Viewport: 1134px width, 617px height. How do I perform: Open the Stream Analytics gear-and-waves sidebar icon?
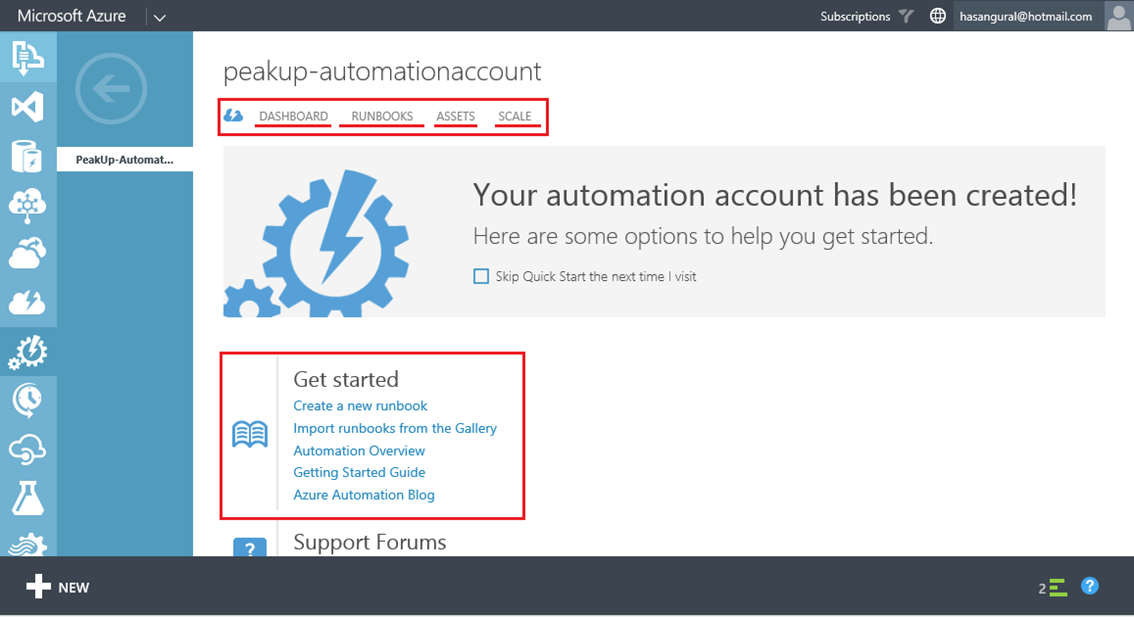point(27,544)
